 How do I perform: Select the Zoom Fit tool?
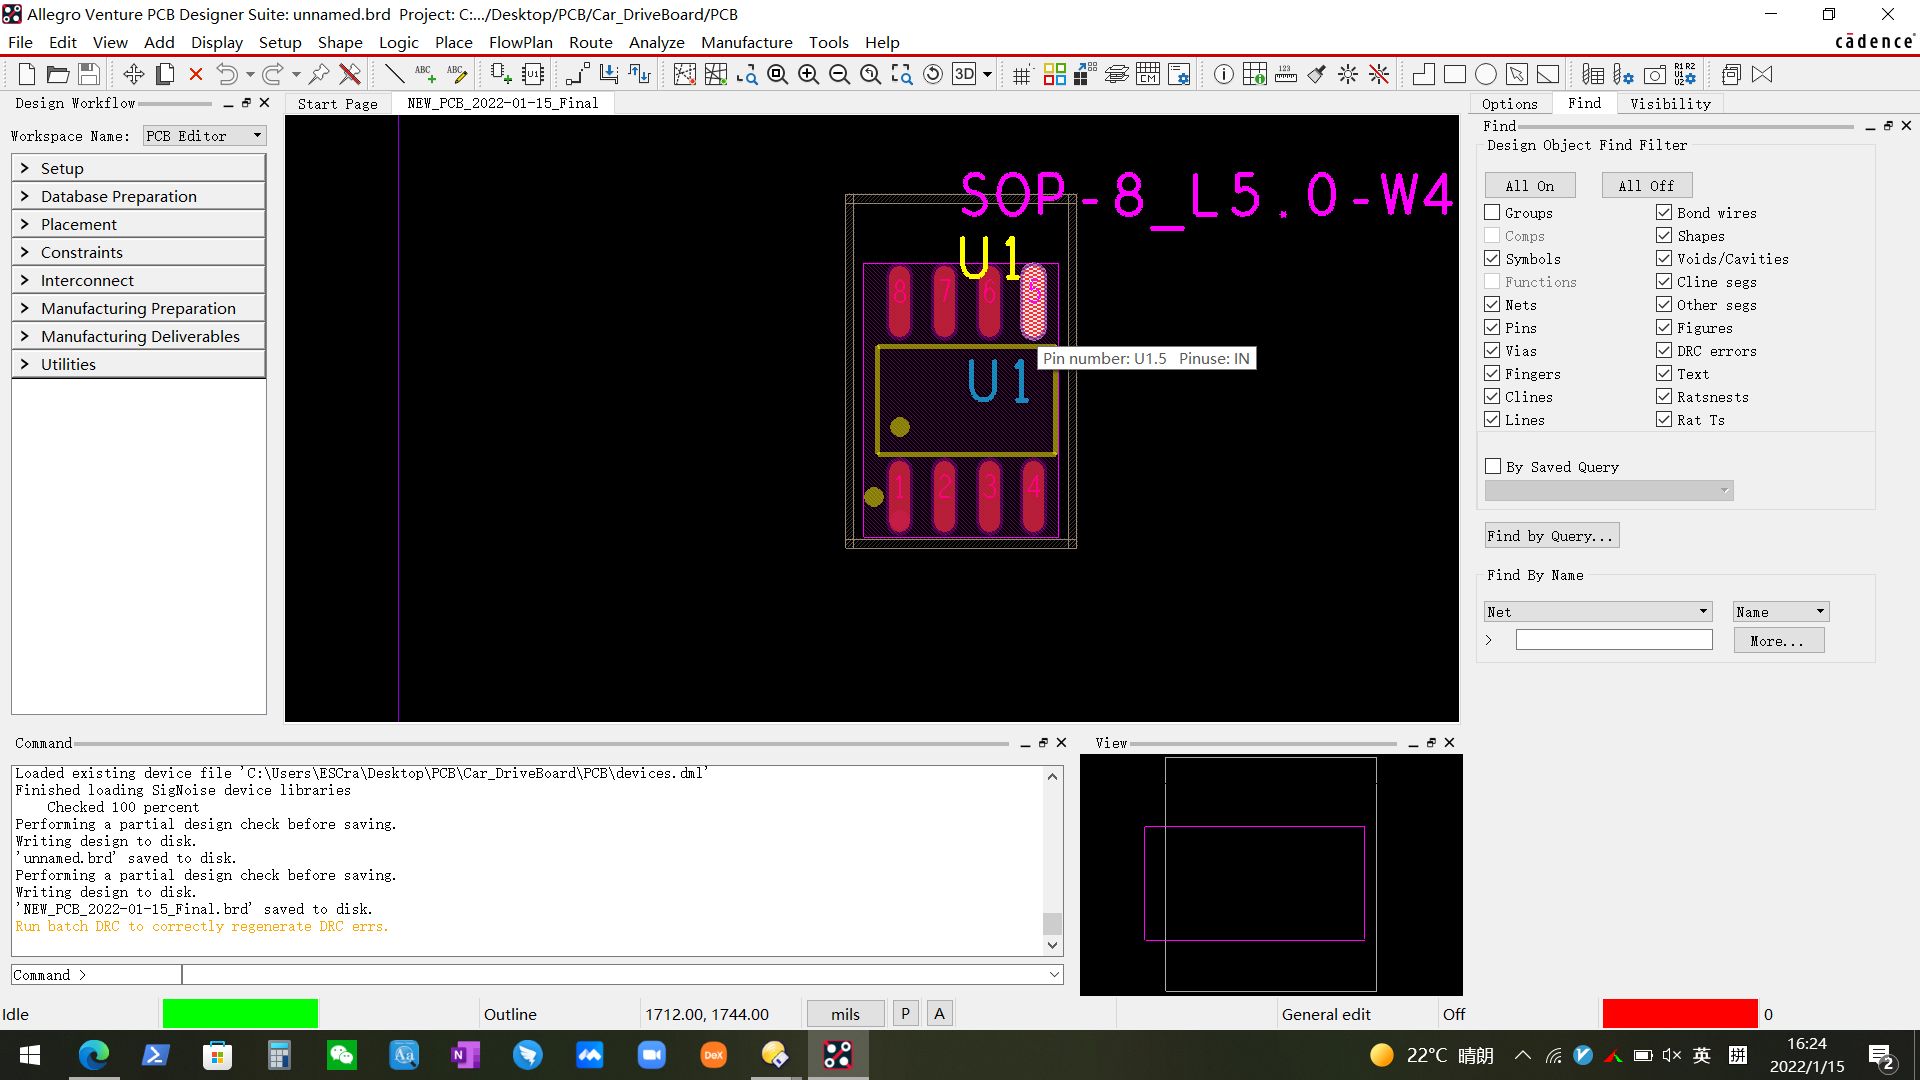coord(778,74)
